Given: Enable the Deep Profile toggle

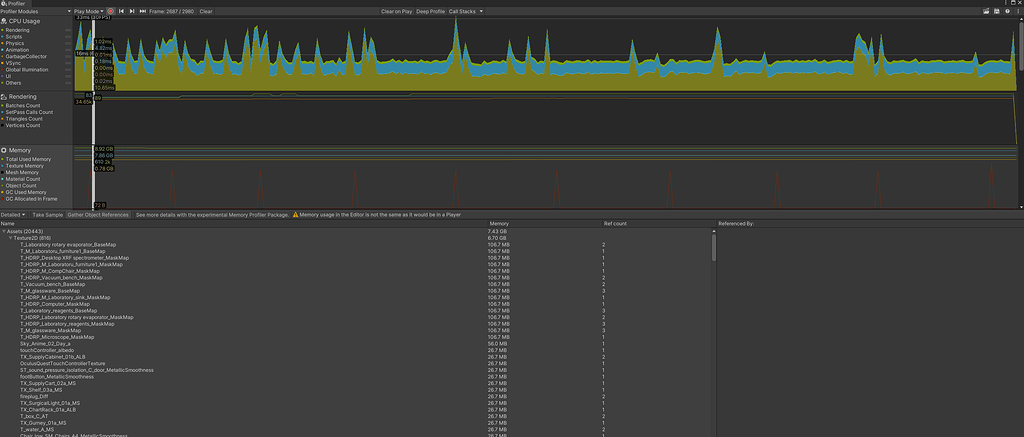Looking at the screenshot, I should [x=431, y=11].
